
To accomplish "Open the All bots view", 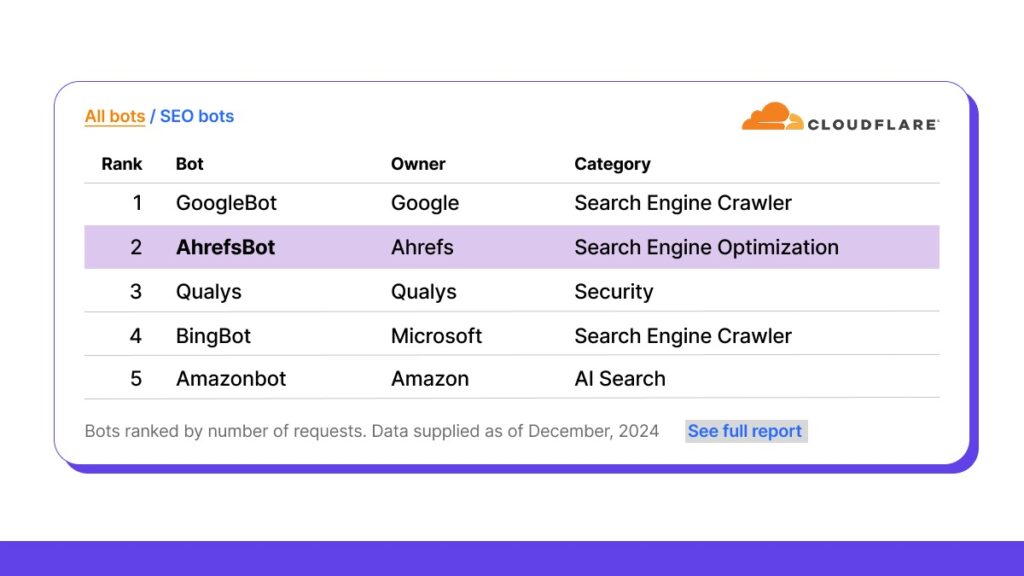I will point(114,116).
